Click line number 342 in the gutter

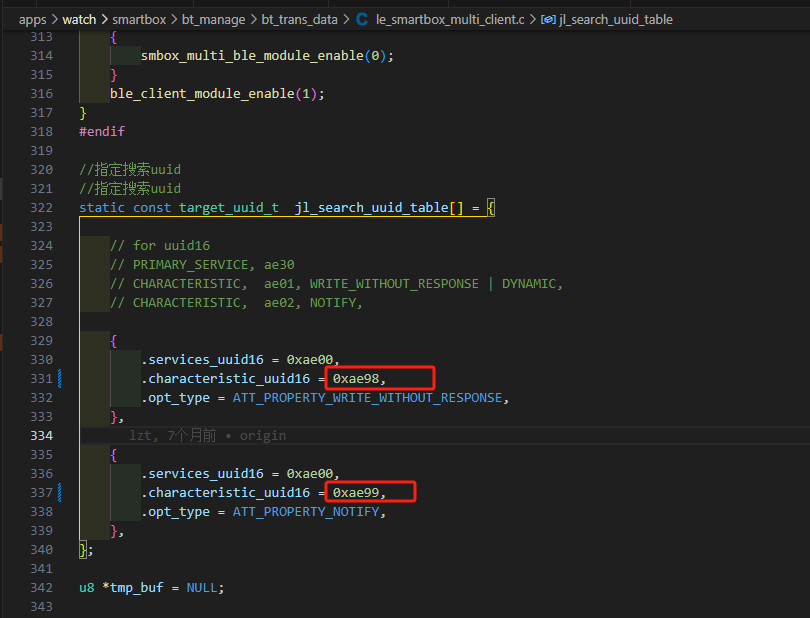pyautogui.click(x=41, y=588)
